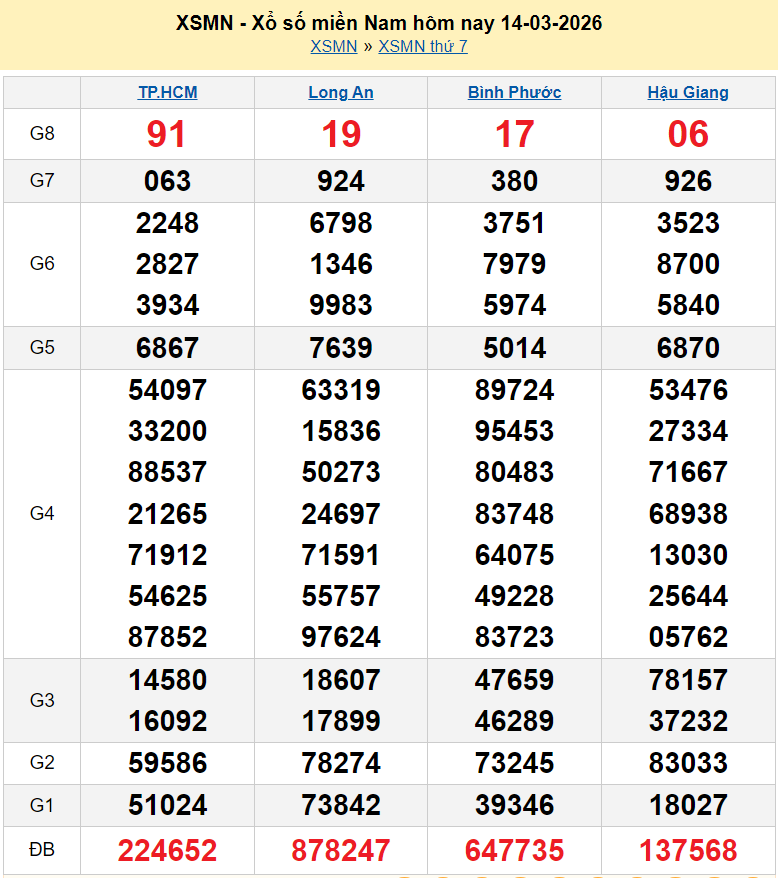Select Long An G7 number 924
Image resolution: width=778 pixels, height=878 pixels.
341,181
